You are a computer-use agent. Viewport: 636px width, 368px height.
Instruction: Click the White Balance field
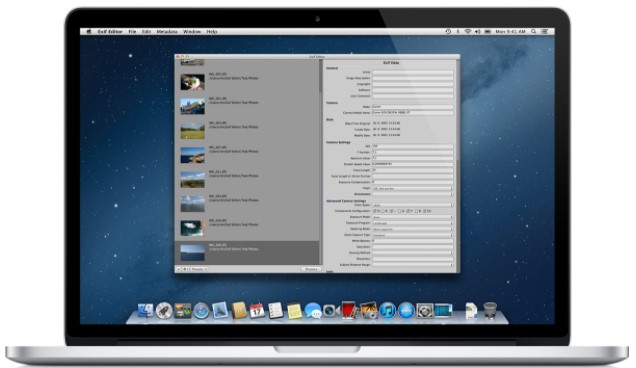point(413,241)
